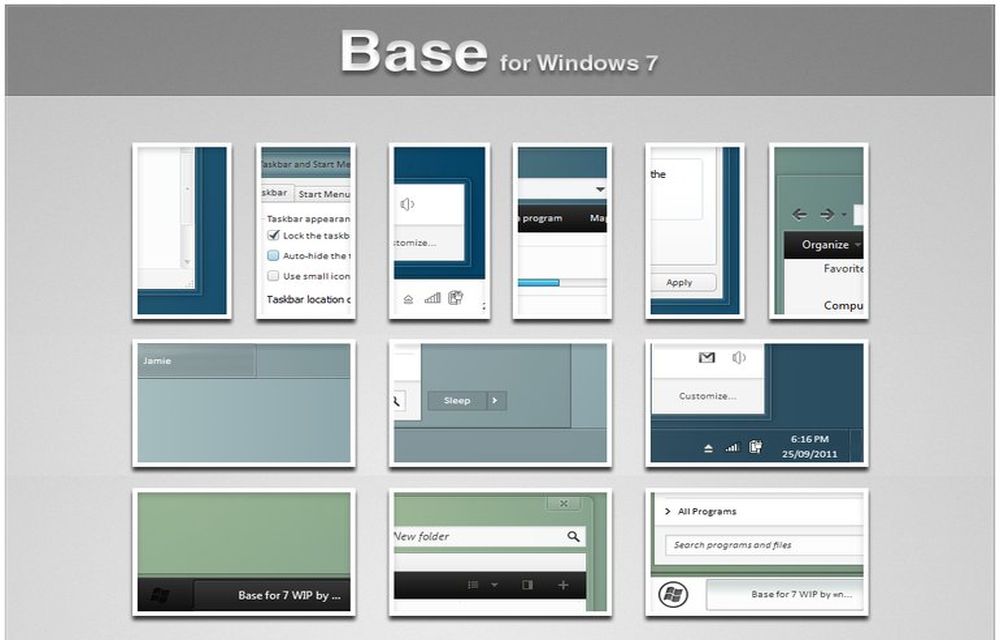Open the Customize link under the tray popup
The image size is (1000, 640).
point(707,396)
